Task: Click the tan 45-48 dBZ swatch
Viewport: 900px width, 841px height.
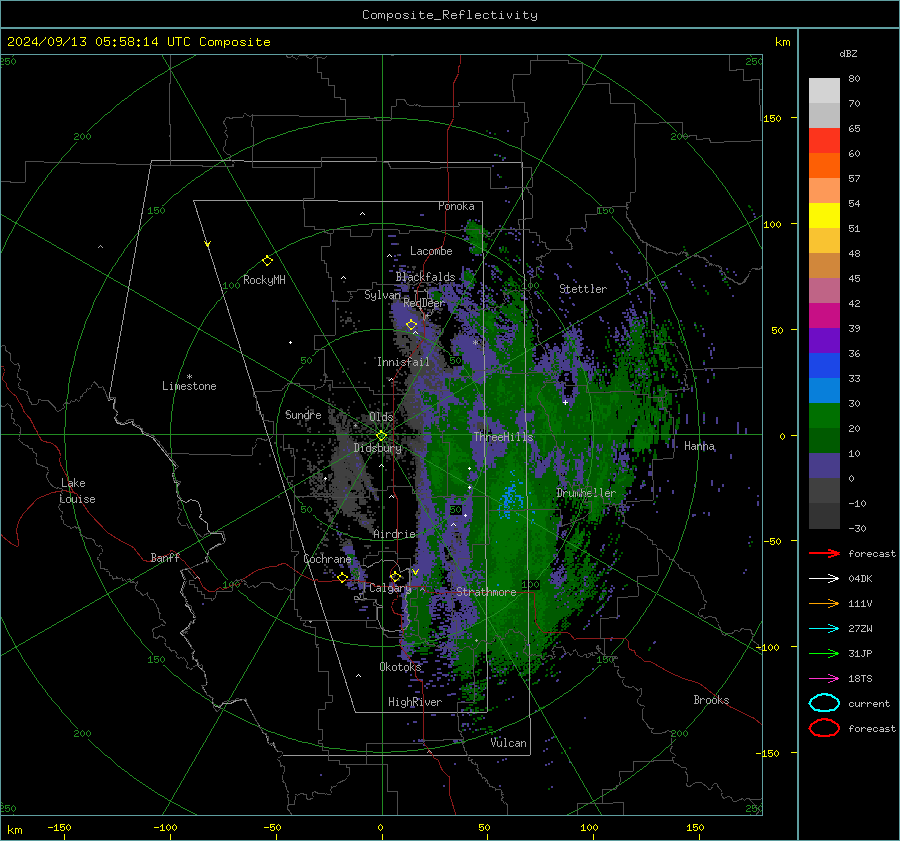Action: [824, 265]
